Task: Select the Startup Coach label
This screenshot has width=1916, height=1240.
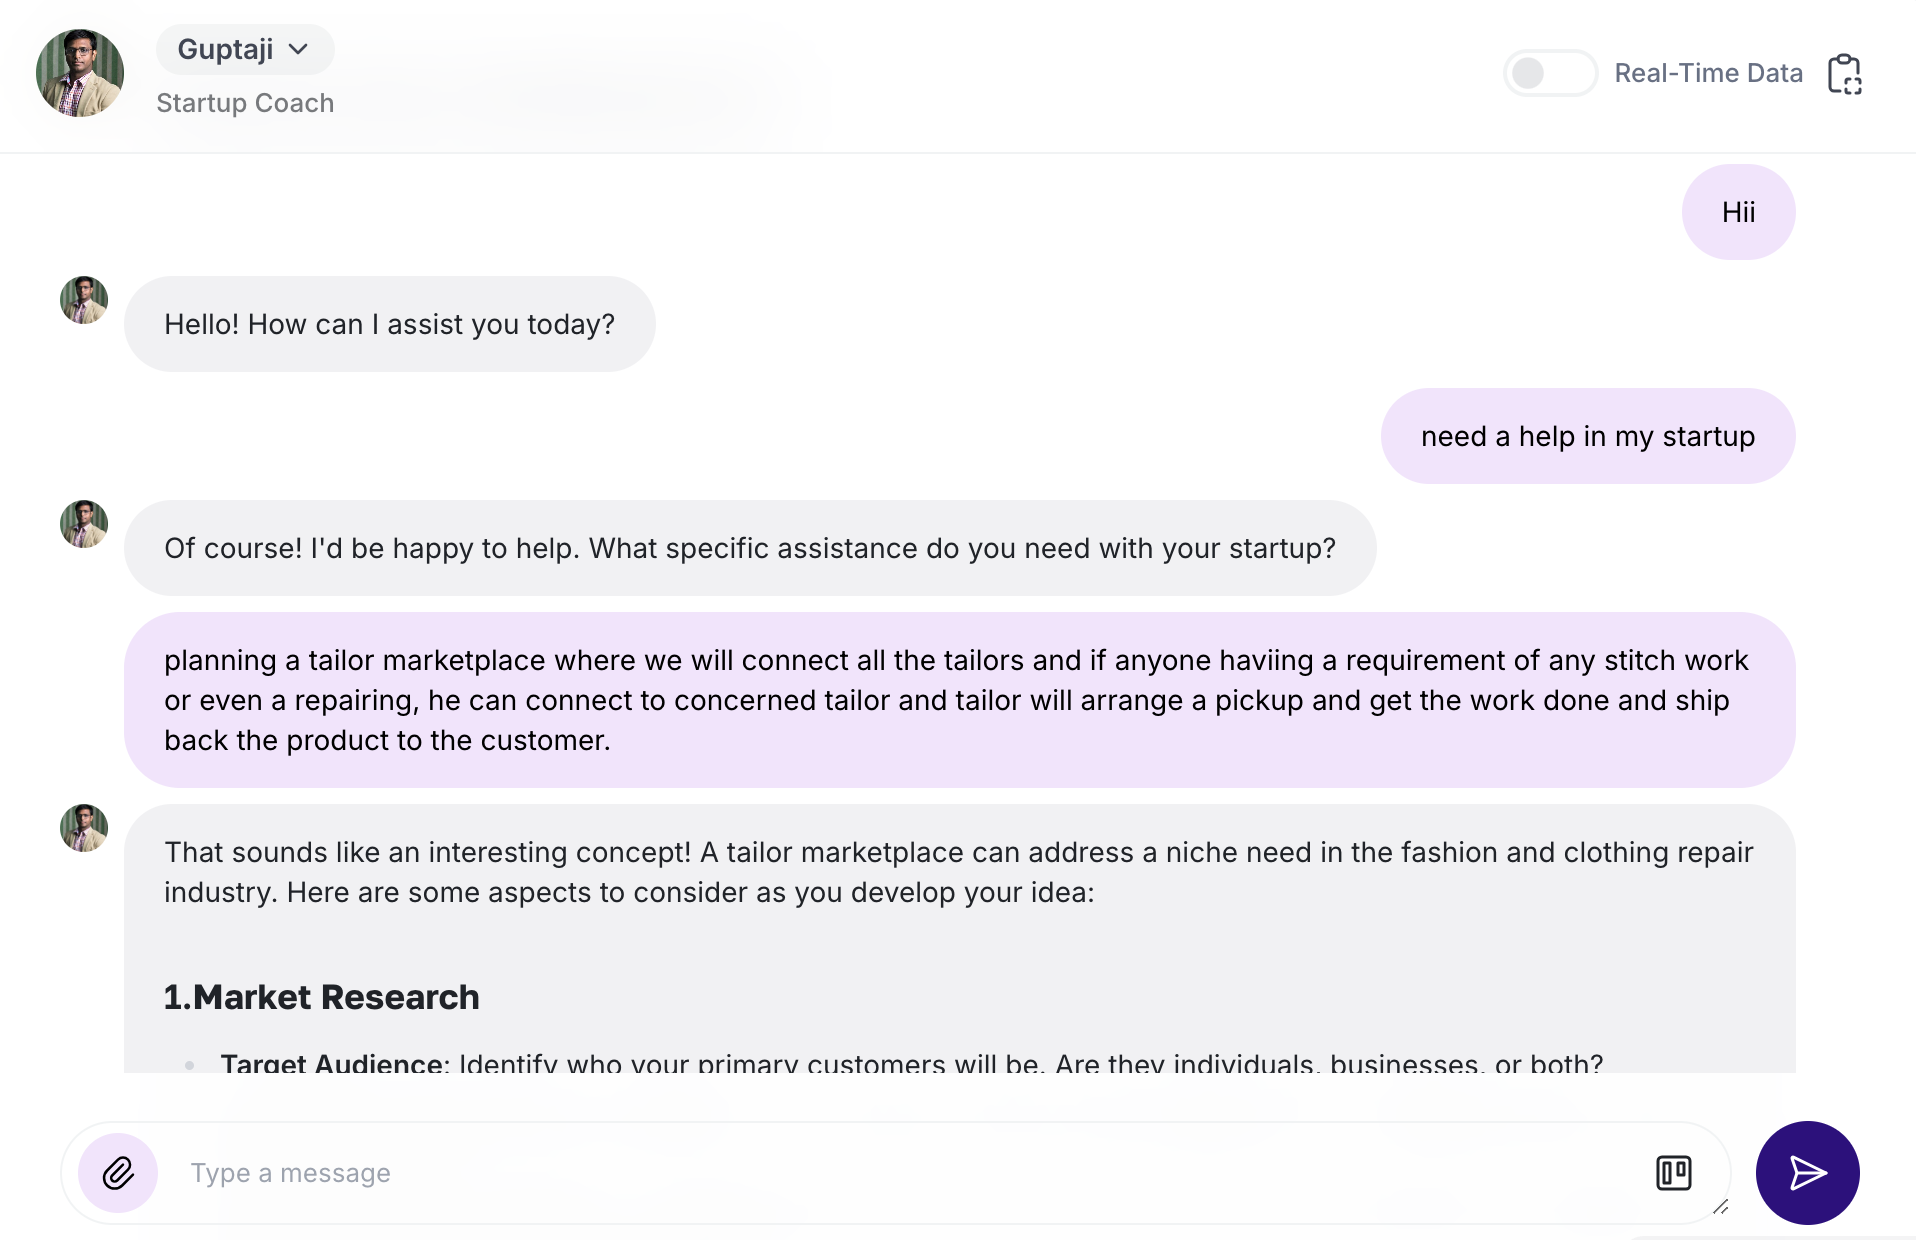Action: pos(244,103)
